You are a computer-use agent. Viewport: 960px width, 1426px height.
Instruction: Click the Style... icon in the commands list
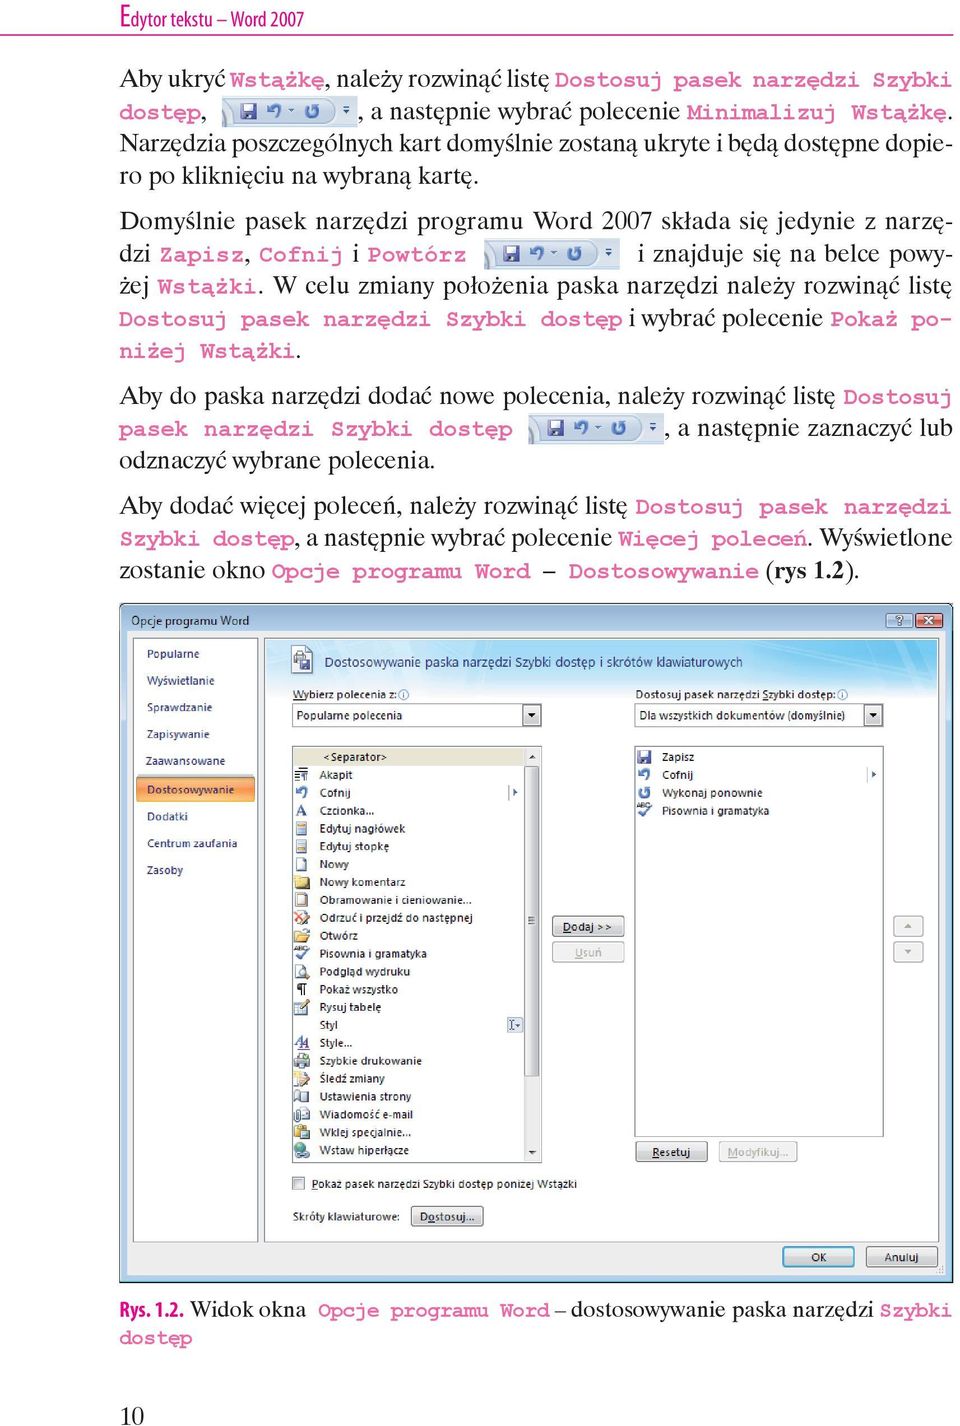coord(301,1043)
